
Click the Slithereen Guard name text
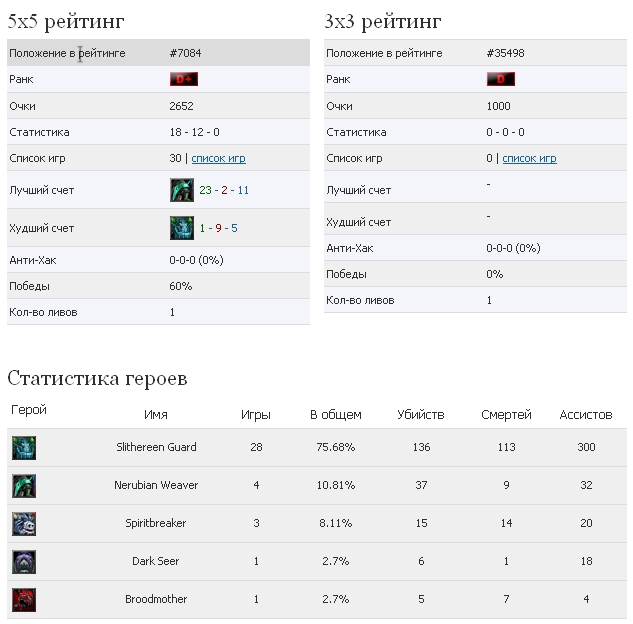156,447
